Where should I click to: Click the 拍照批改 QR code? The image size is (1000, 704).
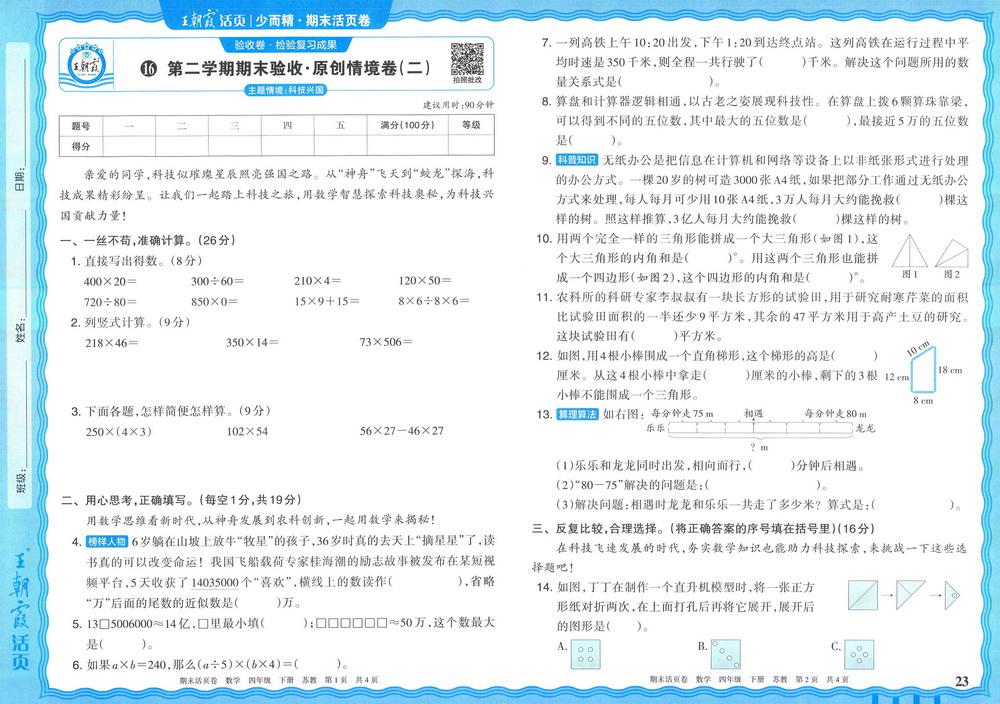[x=467, y=59]
